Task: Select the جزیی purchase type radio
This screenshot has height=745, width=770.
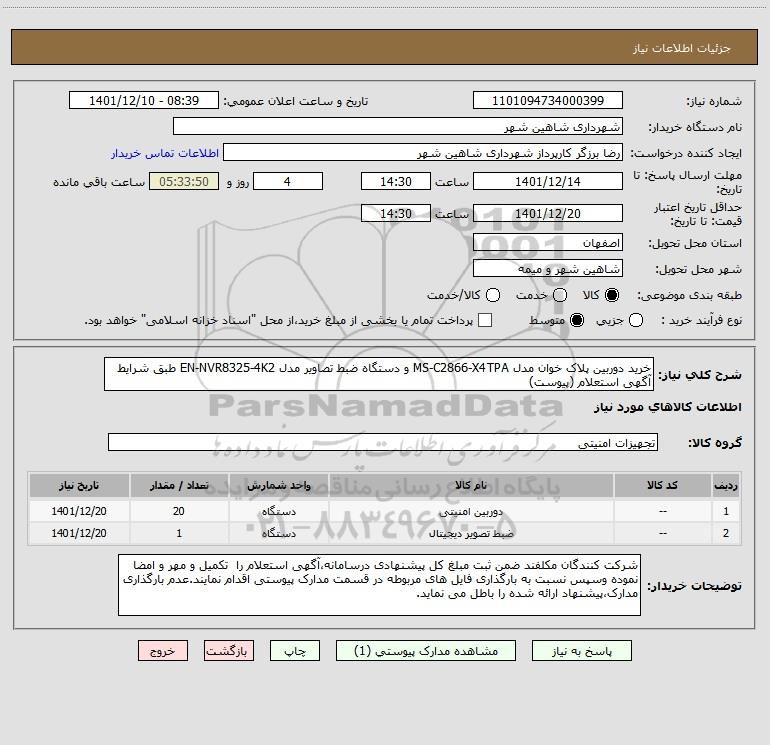Action: (x=635, y=320)
